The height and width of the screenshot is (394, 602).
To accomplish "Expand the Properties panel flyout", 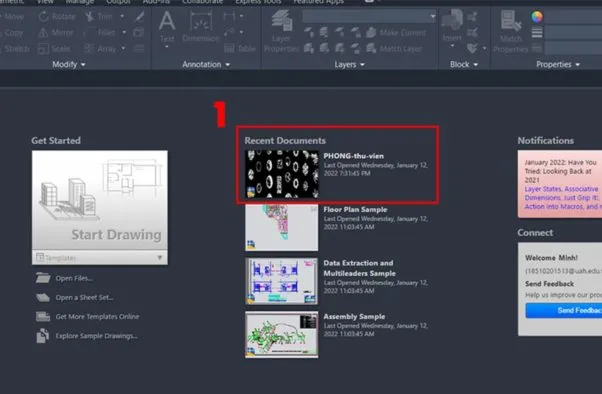I will [x=558, y=65].
